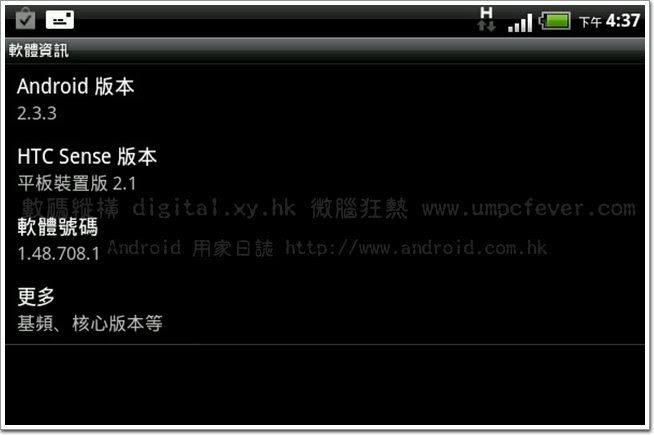Tap the H mobile data indicator
The height and width of the screenshot is (435, 654).
tap(486, 20)
